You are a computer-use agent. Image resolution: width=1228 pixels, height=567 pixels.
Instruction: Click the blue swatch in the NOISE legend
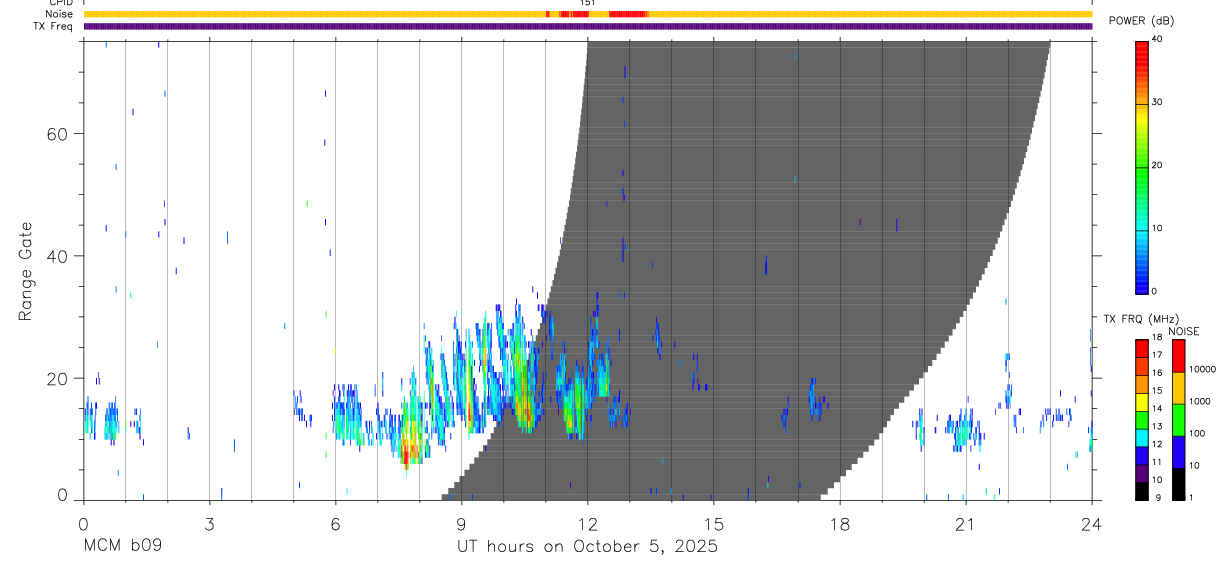(x=1178, y=452)
